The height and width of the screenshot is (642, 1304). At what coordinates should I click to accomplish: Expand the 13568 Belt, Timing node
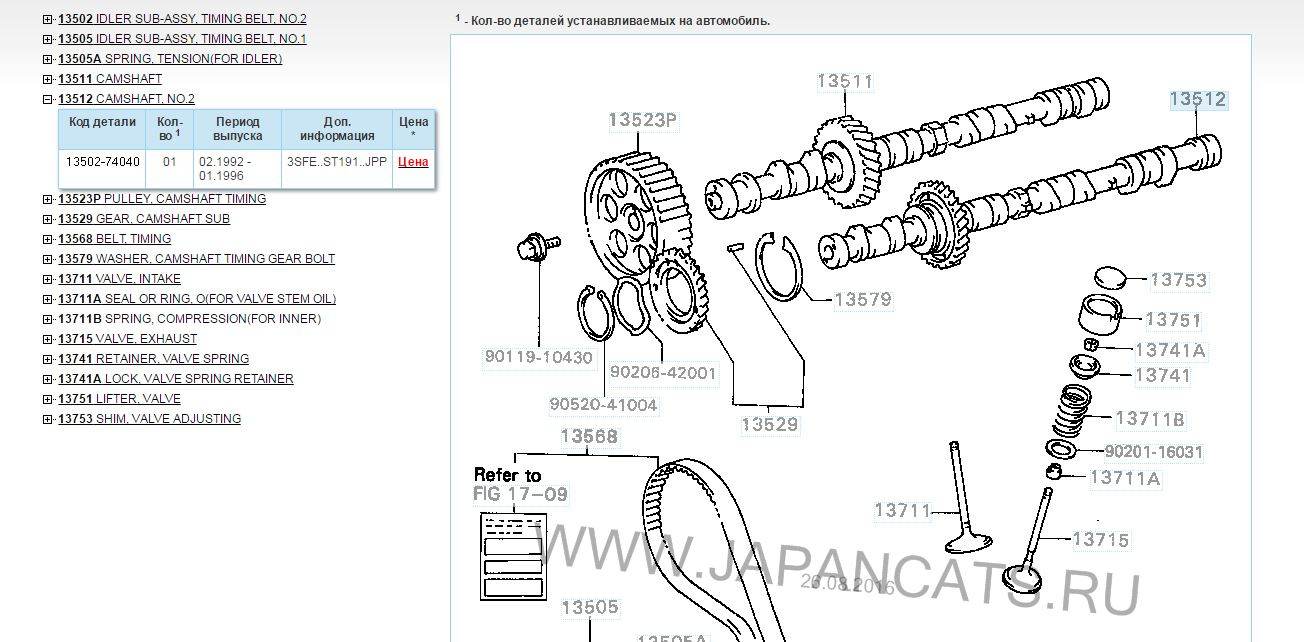pyautogui.click(x=48, y=239)
